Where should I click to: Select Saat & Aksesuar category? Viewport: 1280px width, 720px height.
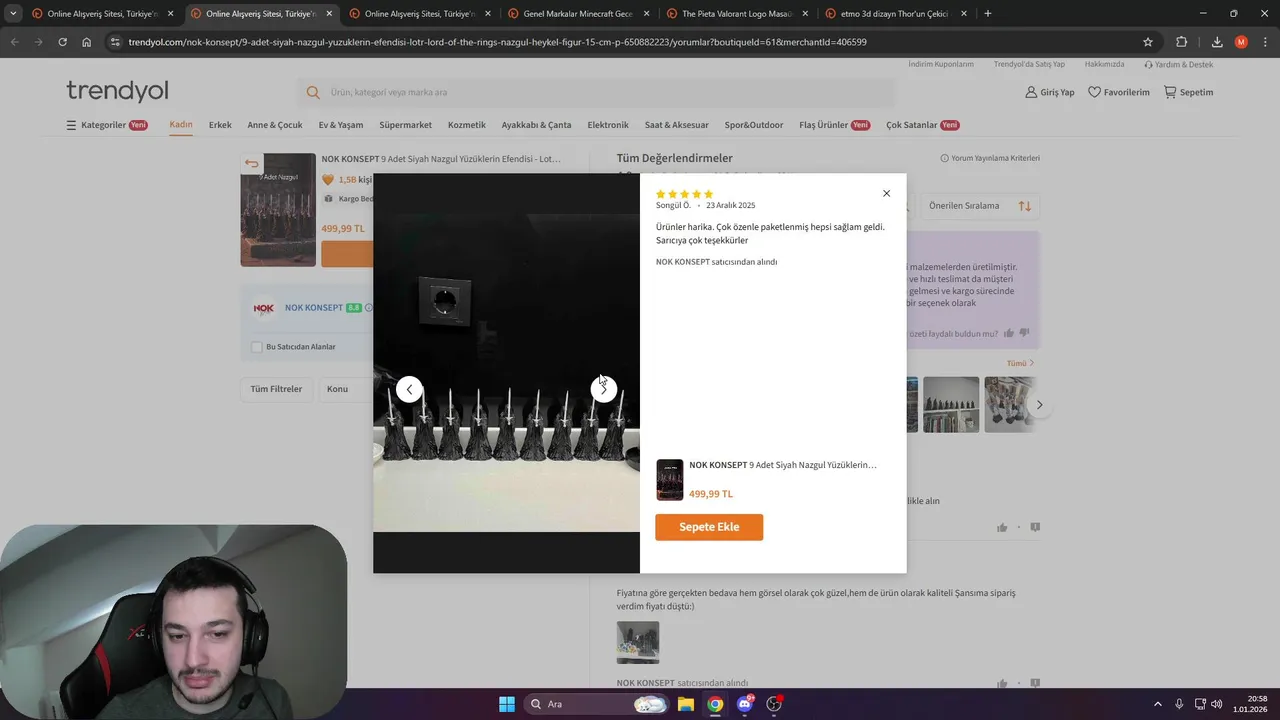click(677, 125)
